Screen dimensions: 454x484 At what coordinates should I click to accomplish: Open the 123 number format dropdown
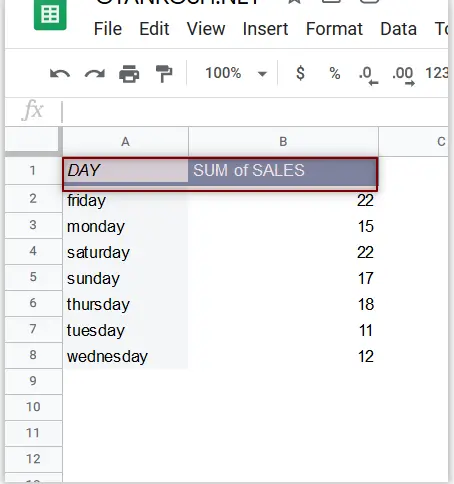pos(437,73)
